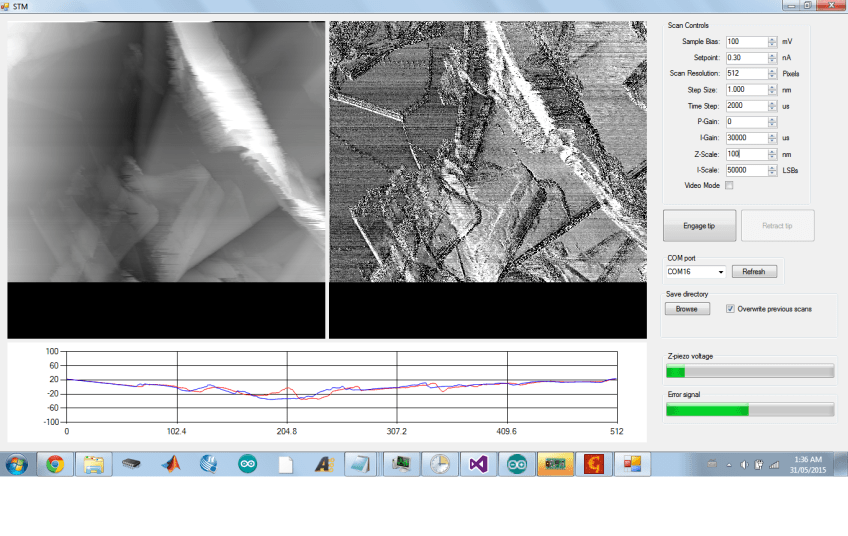The image size is (848, 536).
Task: Click the Engage tip button
Action: pos(700,226)
